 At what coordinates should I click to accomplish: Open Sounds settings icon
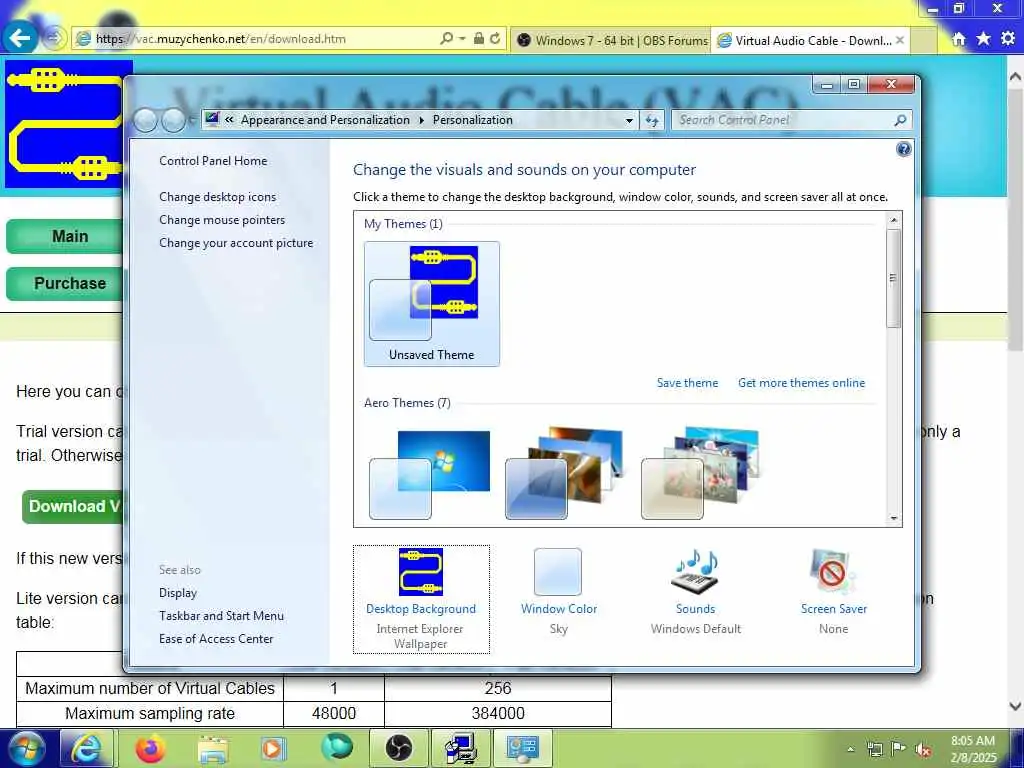pyautogui.click(x=695, y=572)
